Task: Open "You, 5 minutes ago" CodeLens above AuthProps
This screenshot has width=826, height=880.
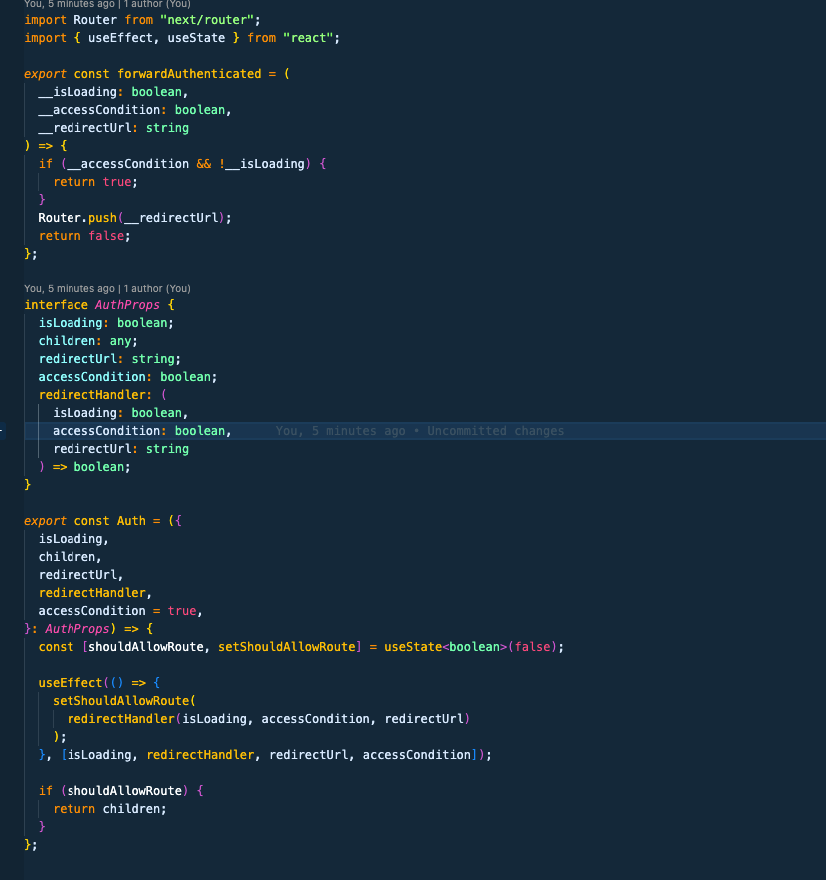Action: tap(69, 288)
